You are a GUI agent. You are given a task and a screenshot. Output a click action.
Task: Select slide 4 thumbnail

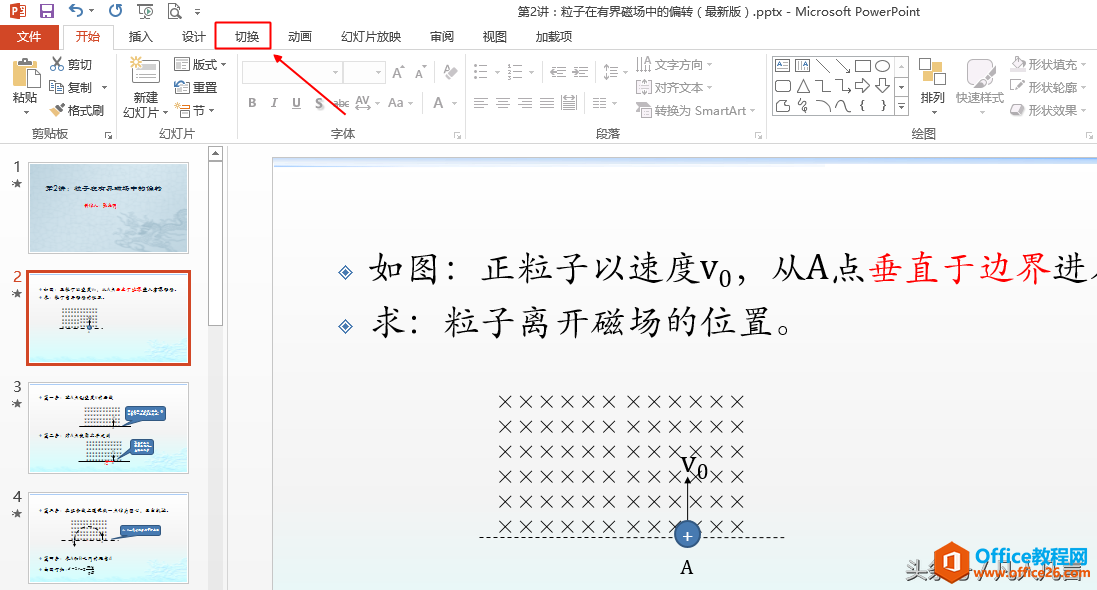pyautogui.click(x=108, y=538)
